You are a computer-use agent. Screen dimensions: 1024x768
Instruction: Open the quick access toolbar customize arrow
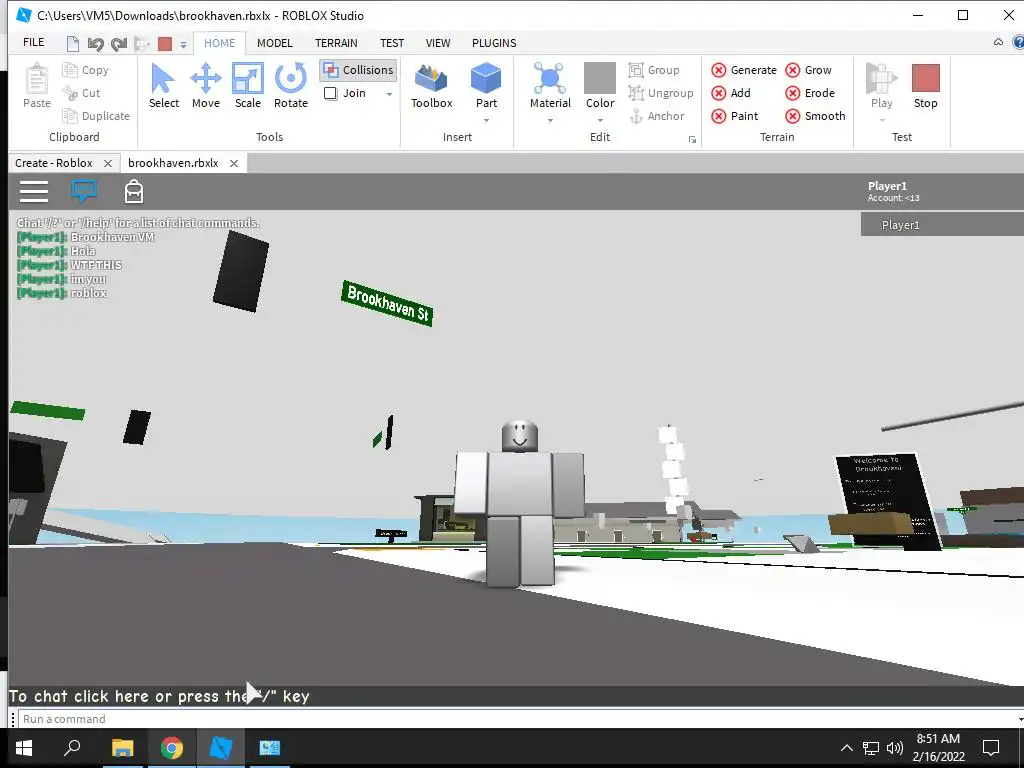click(184, 44)
